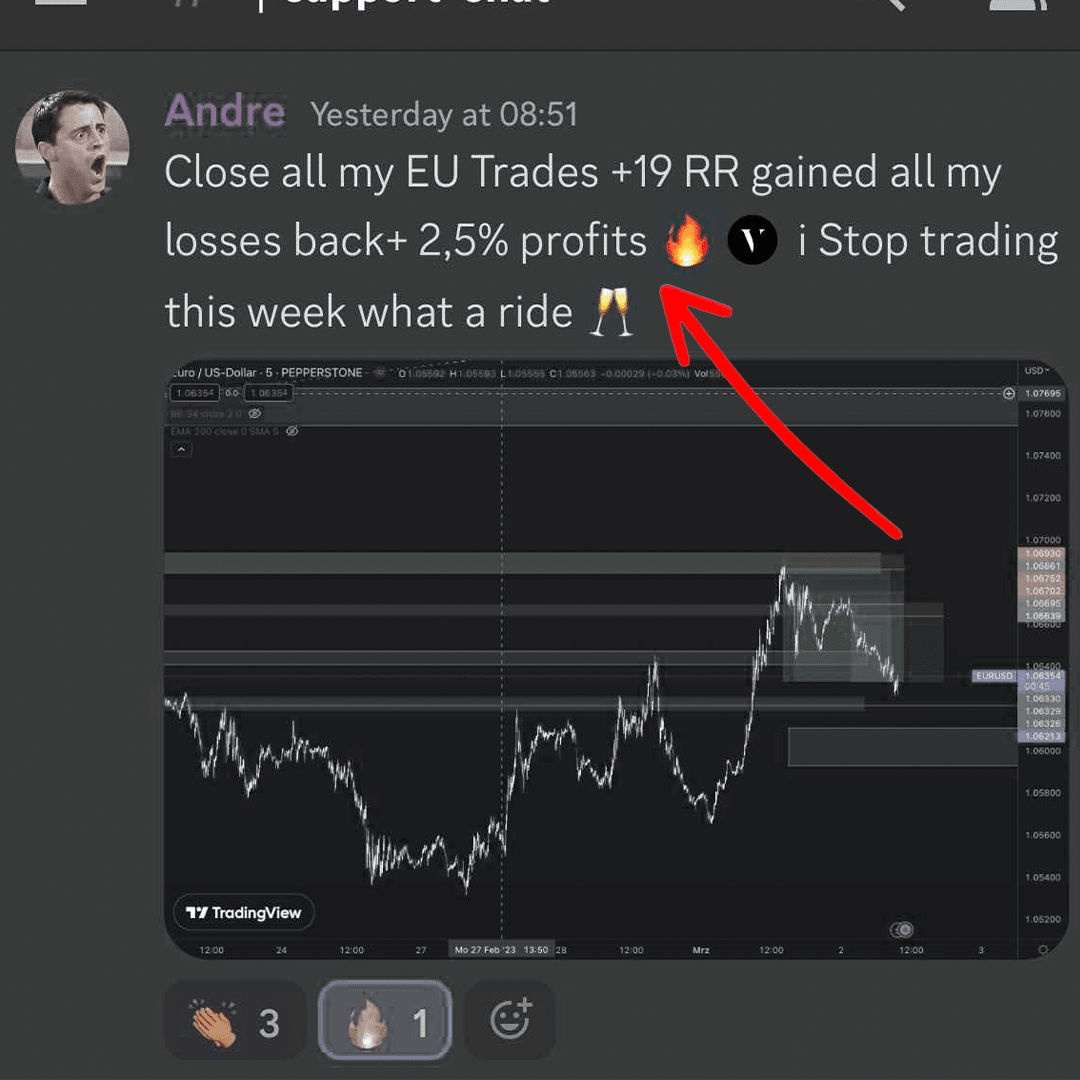This screenshot has width=1080, height=1080.
Task: Open the hamburger menu at top left
Action: click(x=61, y=2)
